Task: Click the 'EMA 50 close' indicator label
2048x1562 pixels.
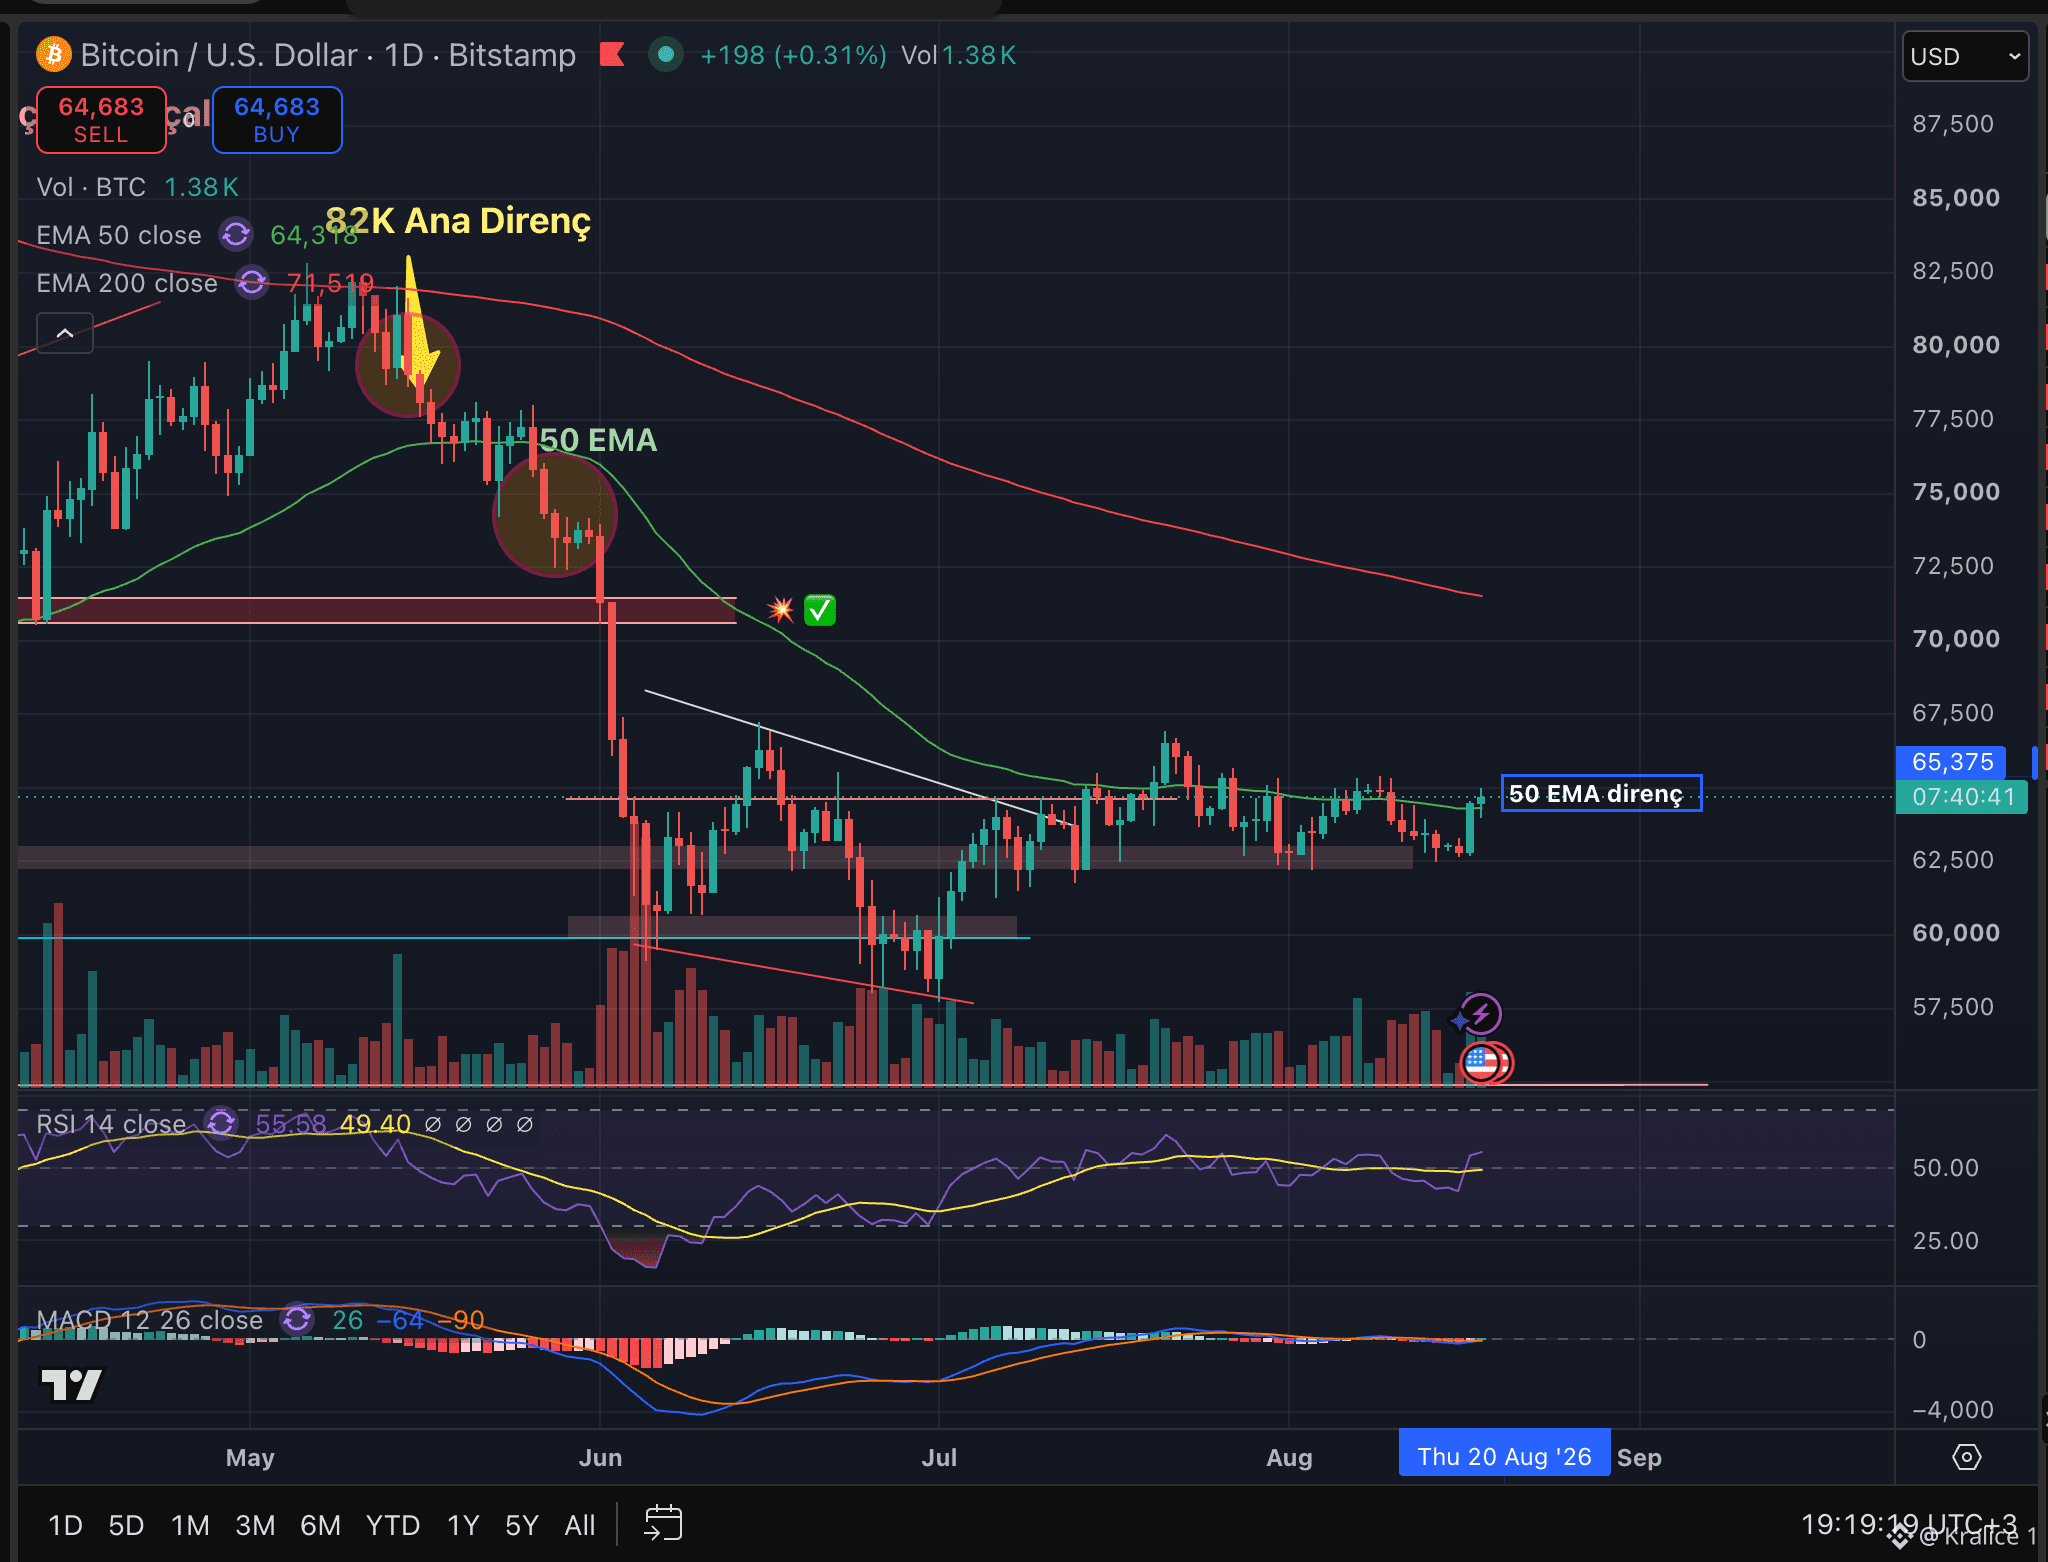Action: 119,235
